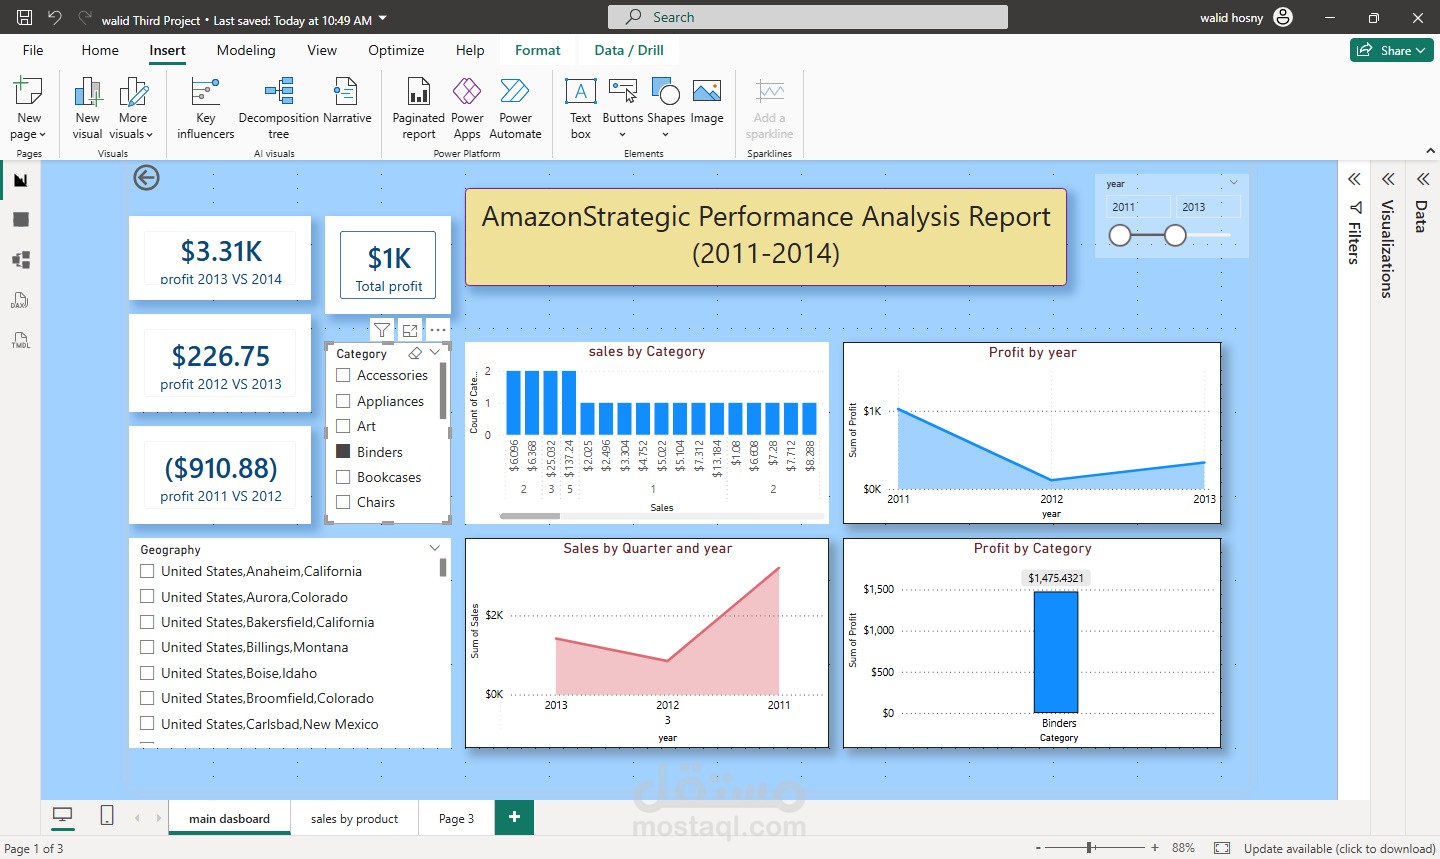This screenshot has height=859, width=1440.
Task: Insert Decomposition tree visual
Action: (x=278, y=109)
